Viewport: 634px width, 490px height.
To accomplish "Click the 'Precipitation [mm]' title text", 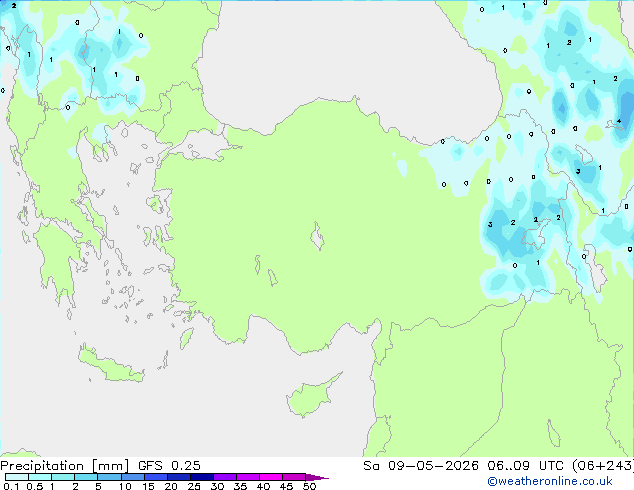I will [65, 466].
